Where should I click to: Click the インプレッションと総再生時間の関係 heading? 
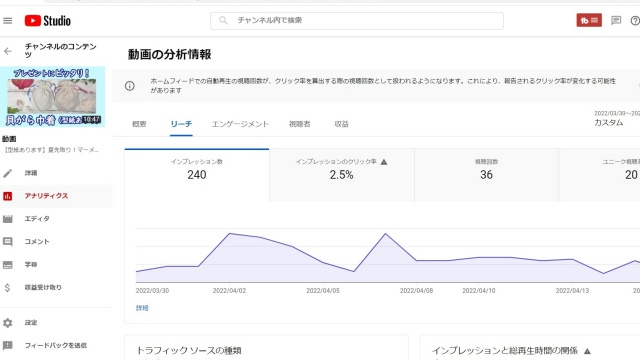click(x=505, y=350)
